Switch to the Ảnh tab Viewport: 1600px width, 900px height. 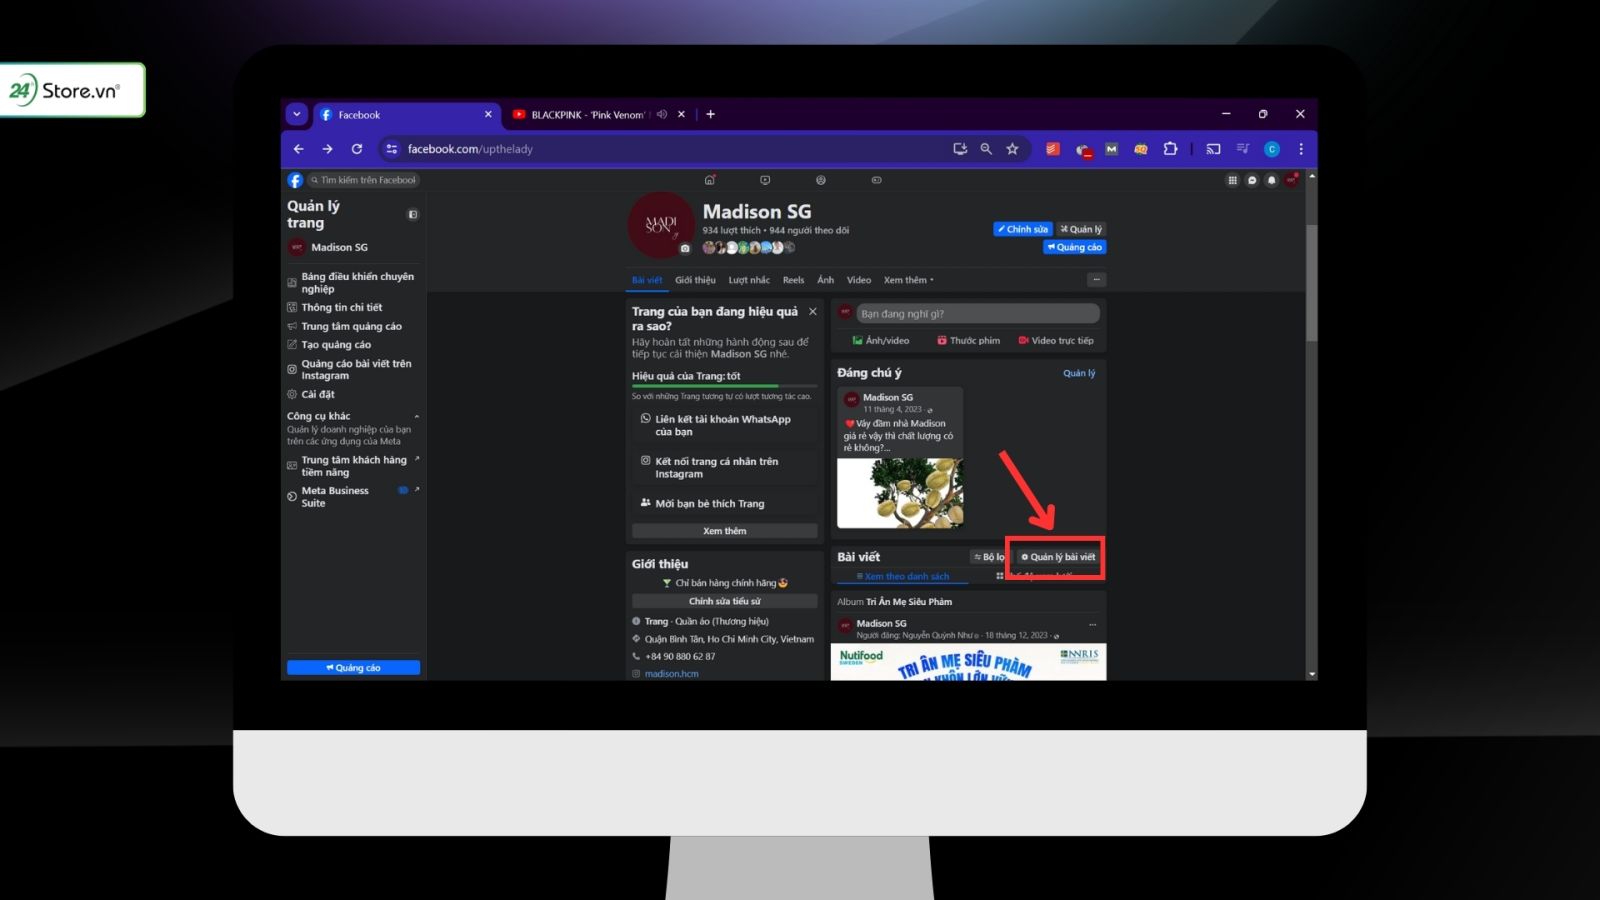click(825, 280)
